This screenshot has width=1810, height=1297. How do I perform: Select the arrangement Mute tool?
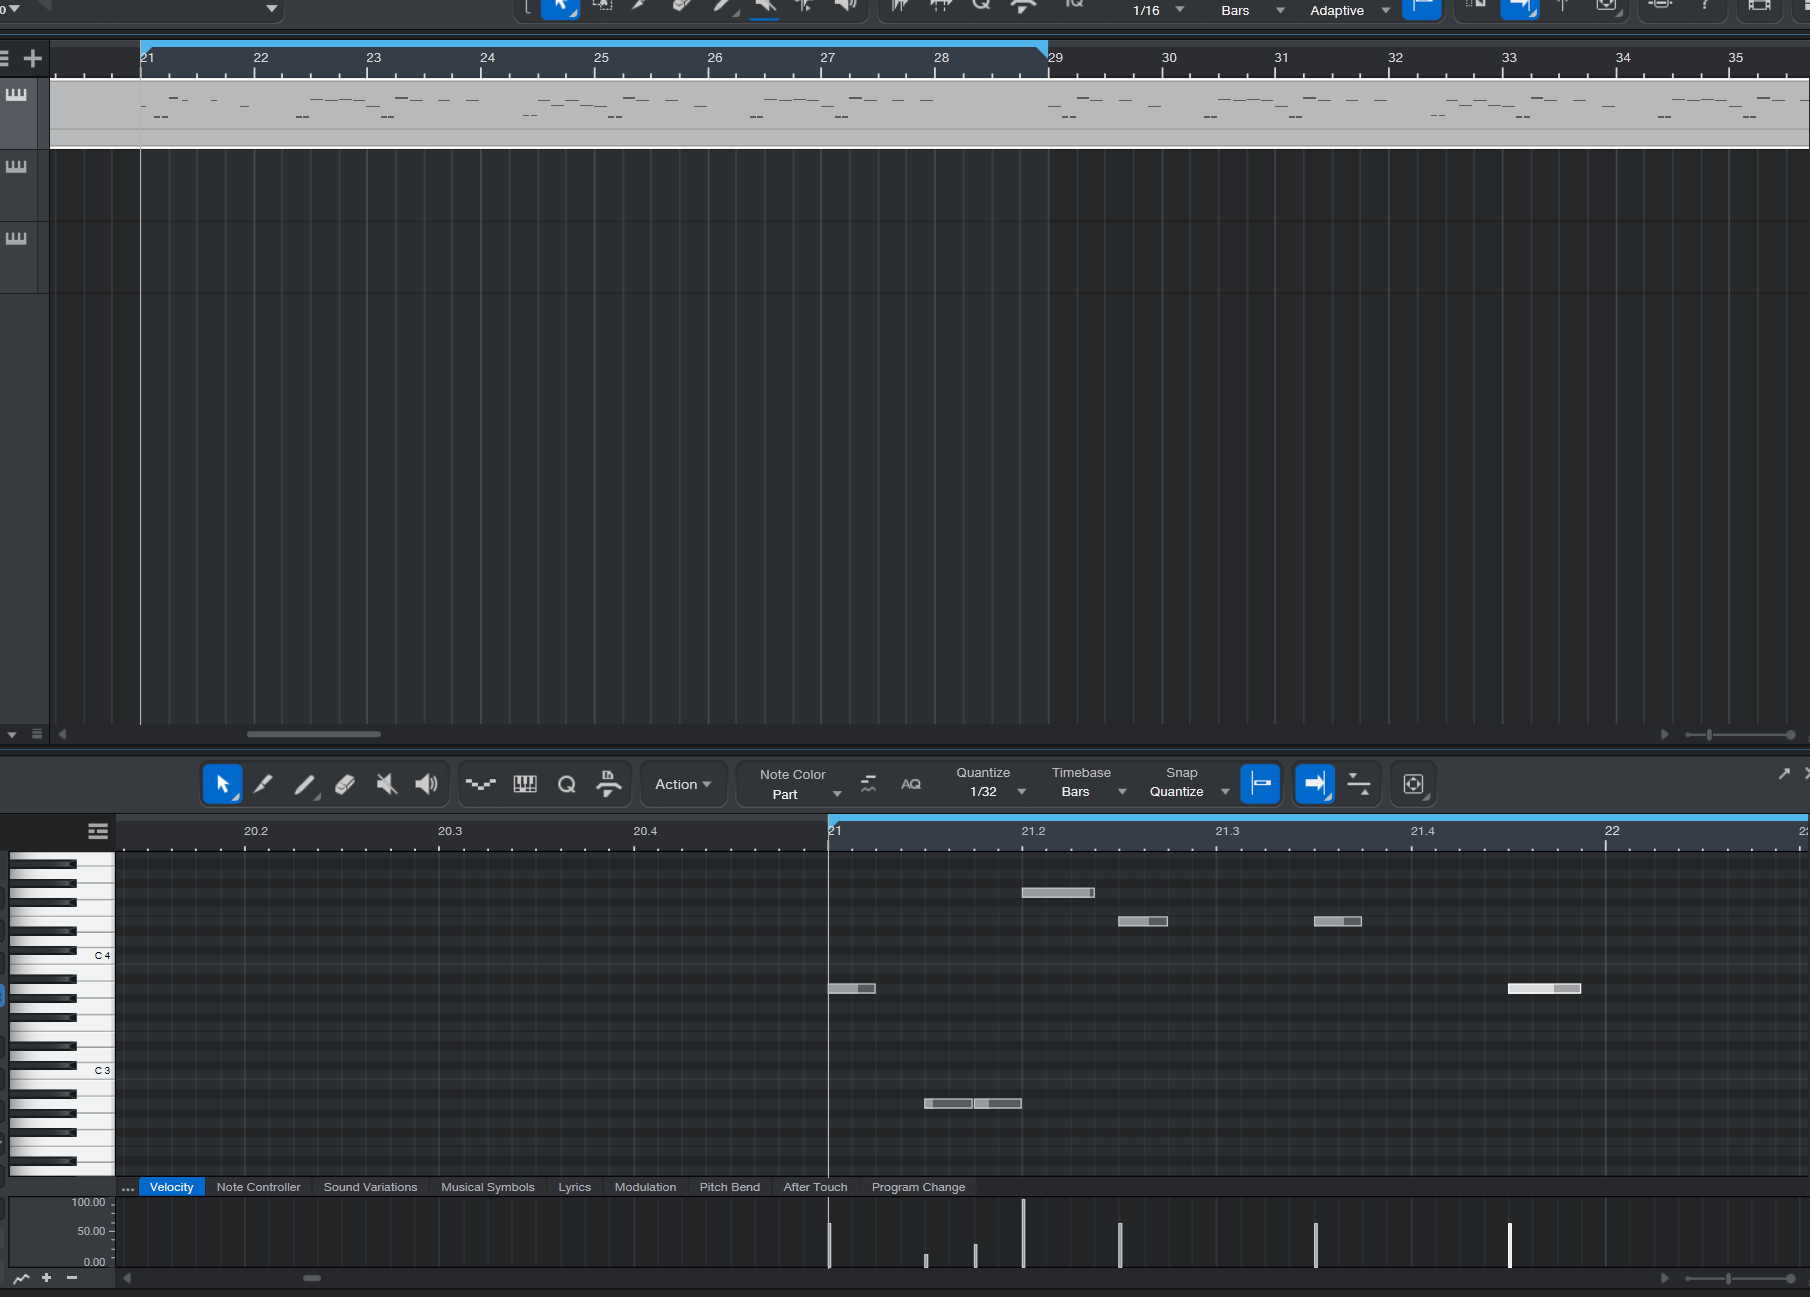[764, 8]
